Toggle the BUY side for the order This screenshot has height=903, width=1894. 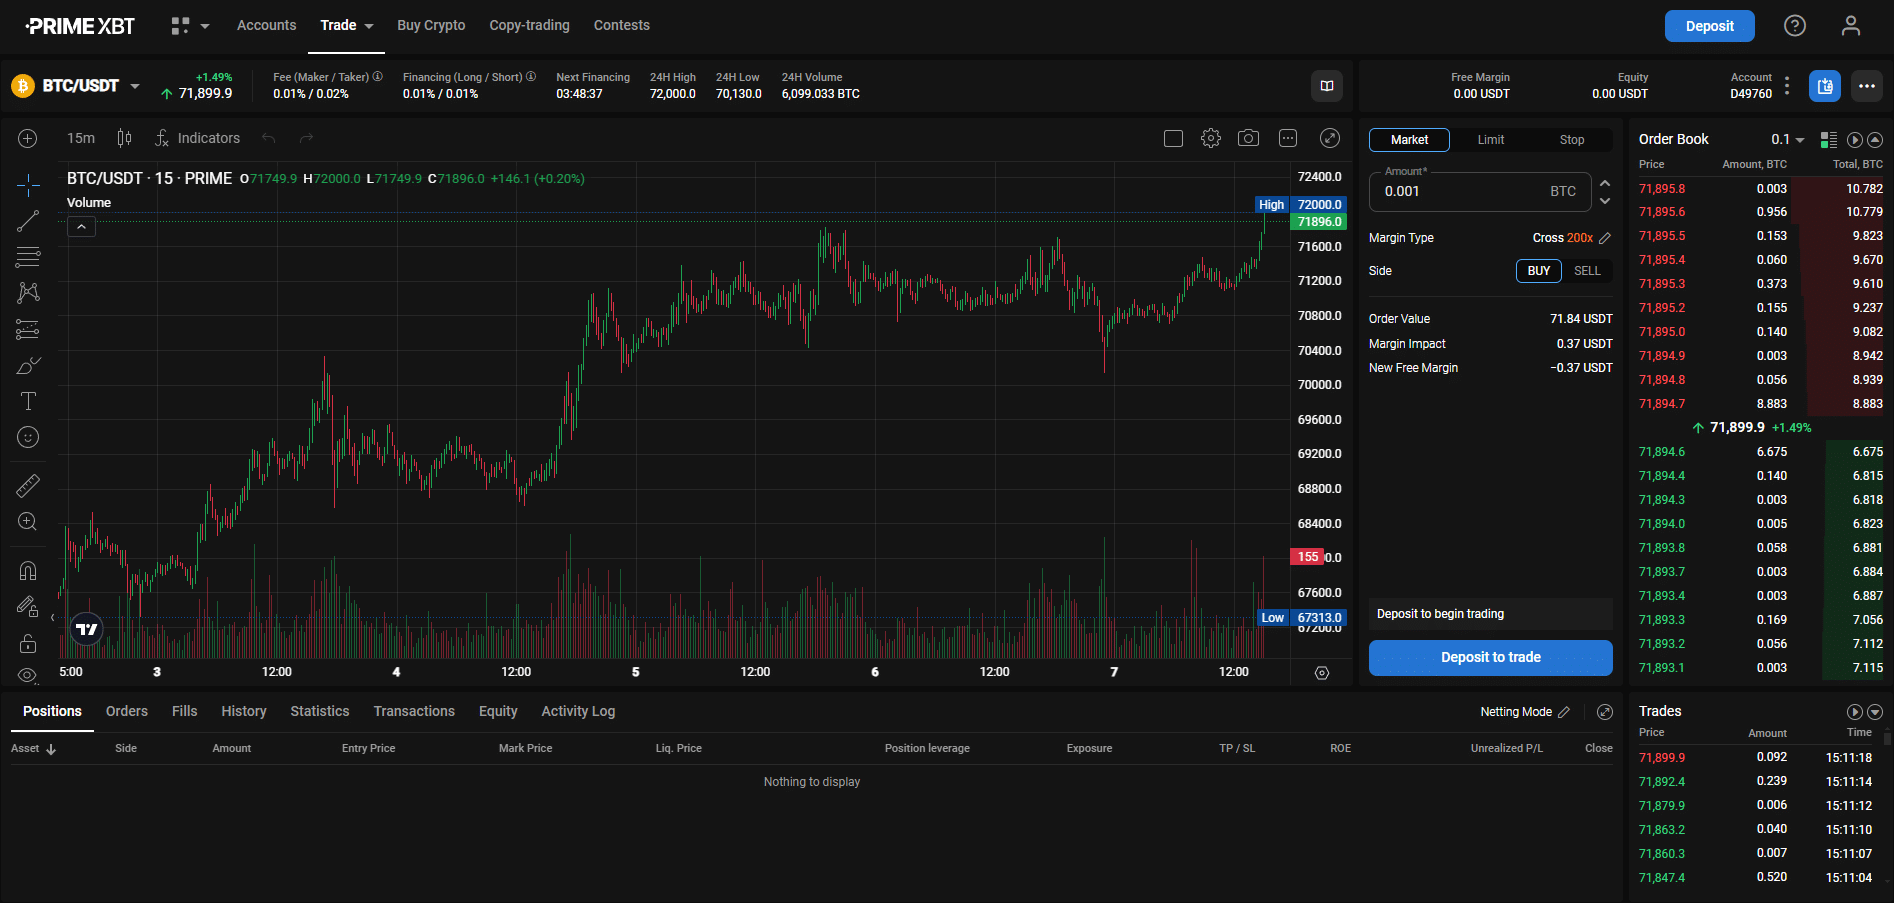pos(1538,271)
